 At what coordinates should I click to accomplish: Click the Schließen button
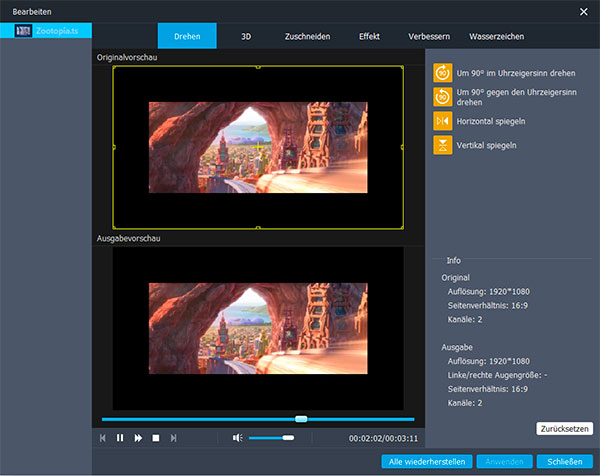(565, 461)
